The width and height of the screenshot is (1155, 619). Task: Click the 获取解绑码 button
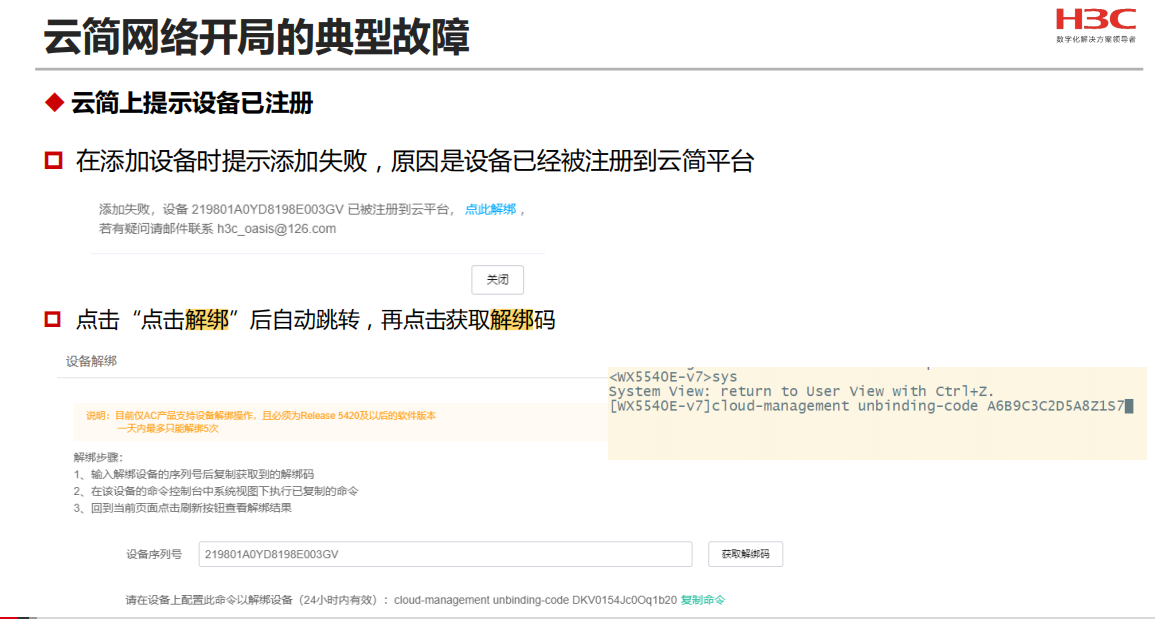pos(745,554)
